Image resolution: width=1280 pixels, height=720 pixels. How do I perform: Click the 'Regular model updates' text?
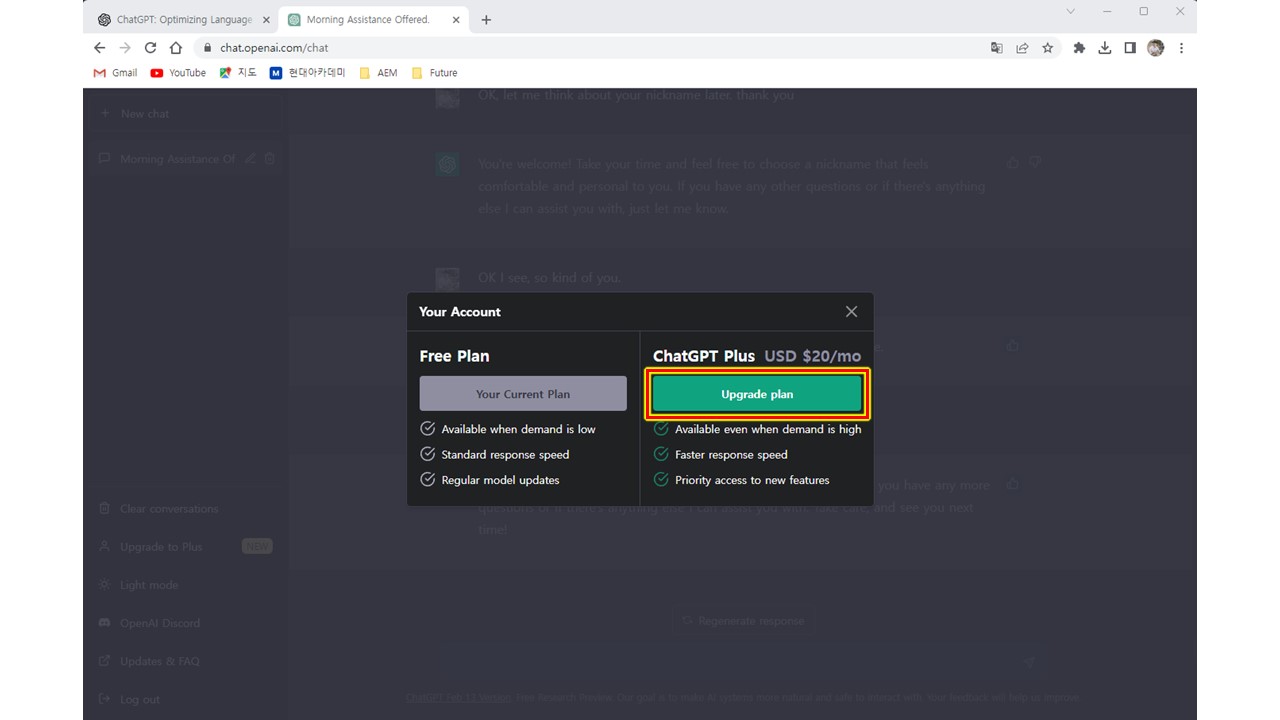pos(500,480)
